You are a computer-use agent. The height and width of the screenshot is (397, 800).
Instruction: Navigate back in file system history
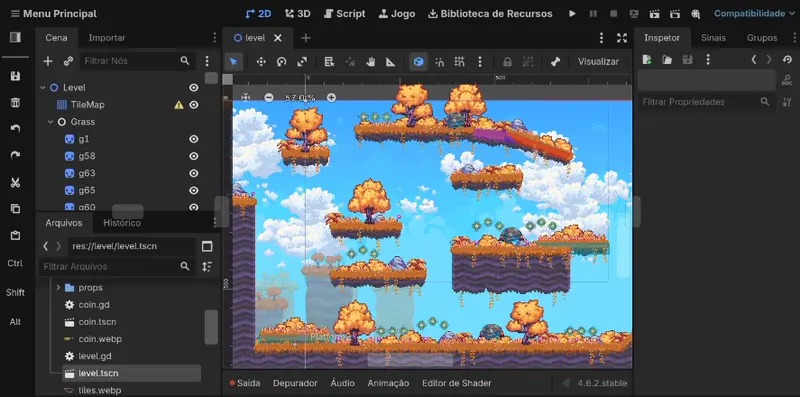(45, 246)
